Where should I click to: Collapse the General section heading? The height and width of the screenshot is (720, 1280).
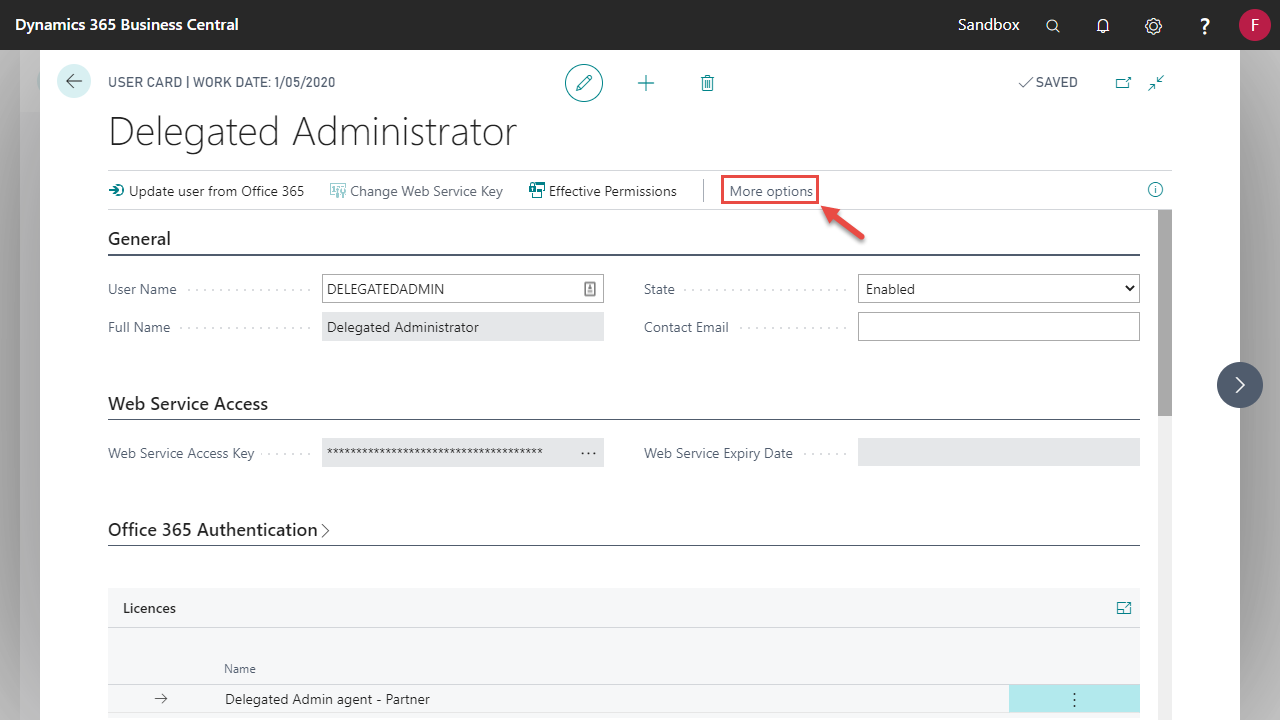(x=139, y=239)
